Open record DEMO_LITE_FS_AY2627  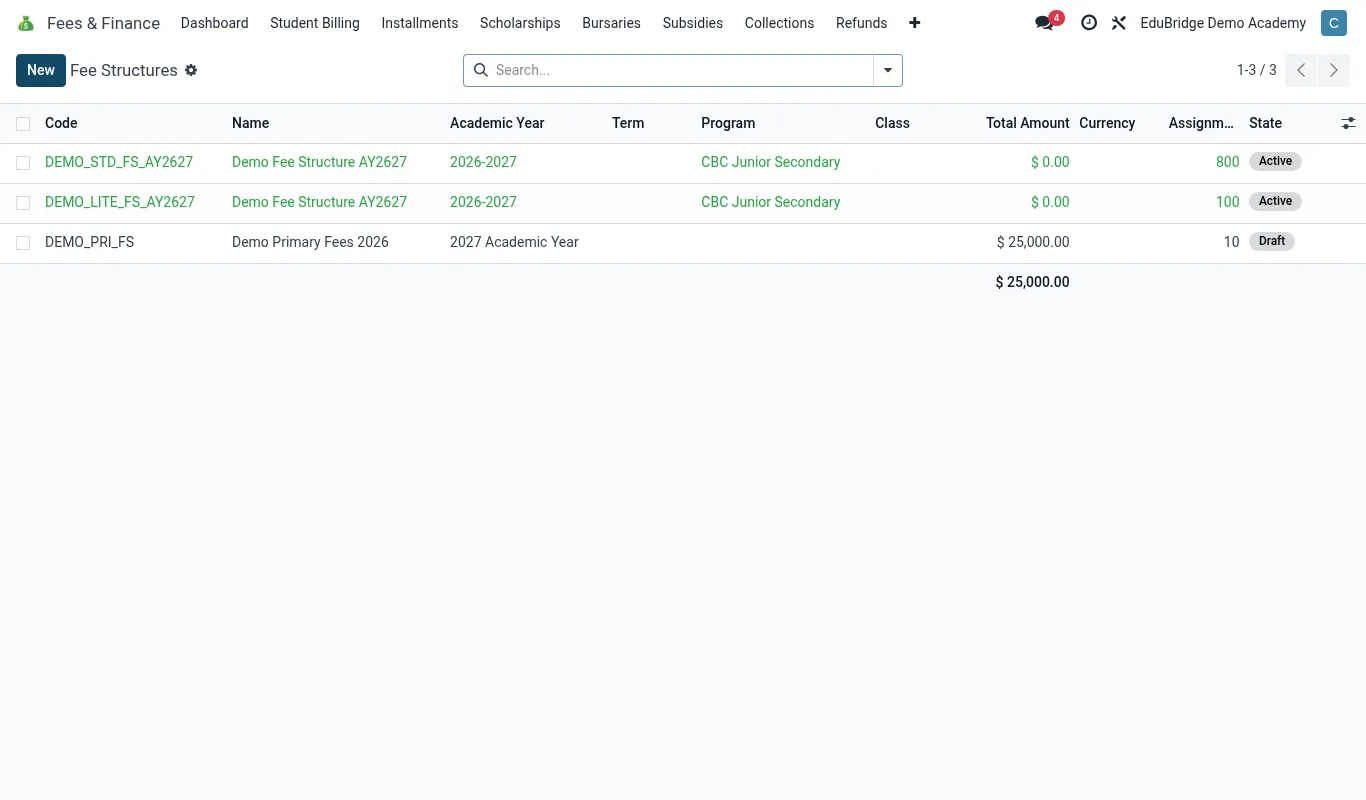[120, 202]
